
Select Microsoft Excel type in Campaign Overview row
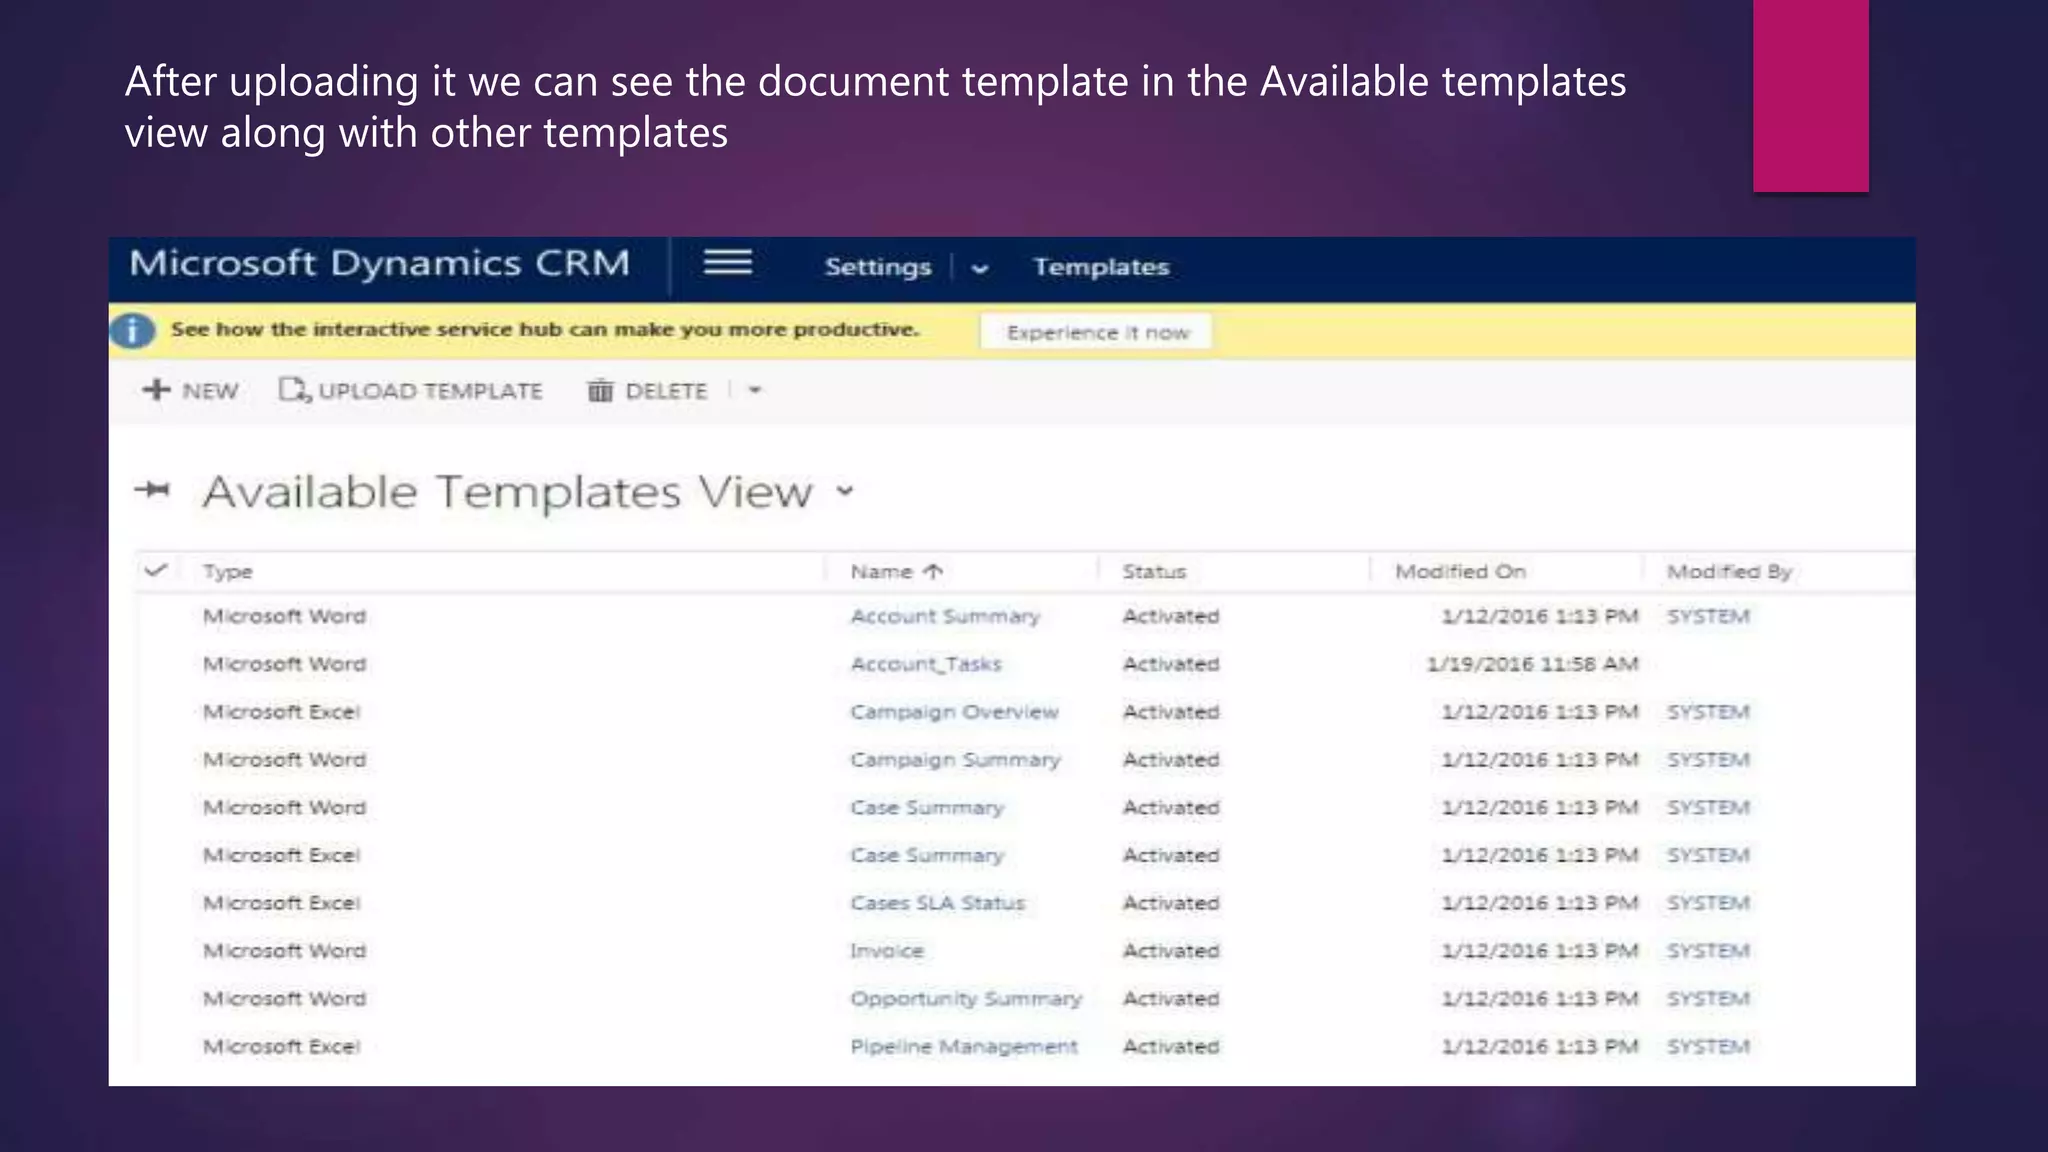pyautogui.click(x=281, y=712)
